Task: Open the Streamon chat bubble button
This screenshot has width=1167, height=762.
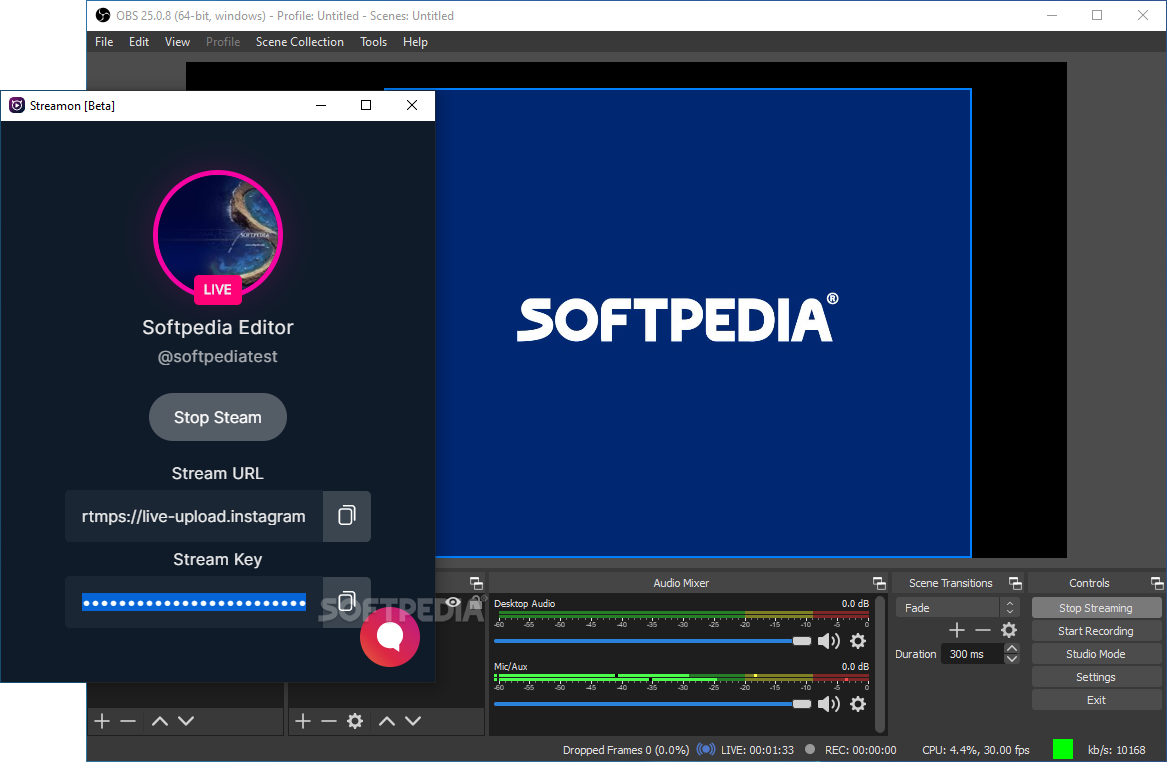Action: tap(390, 637)
